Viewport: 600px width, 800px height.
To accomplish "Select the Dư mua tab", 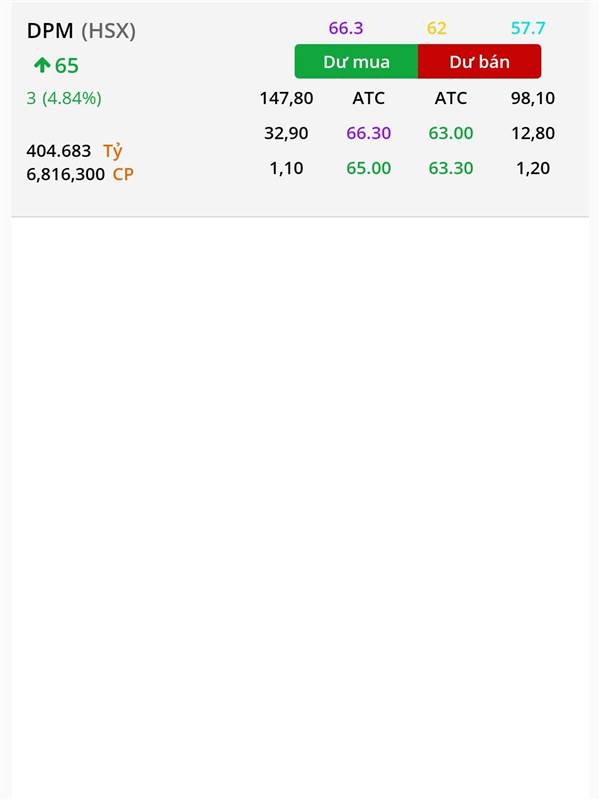I will [357, 62].
